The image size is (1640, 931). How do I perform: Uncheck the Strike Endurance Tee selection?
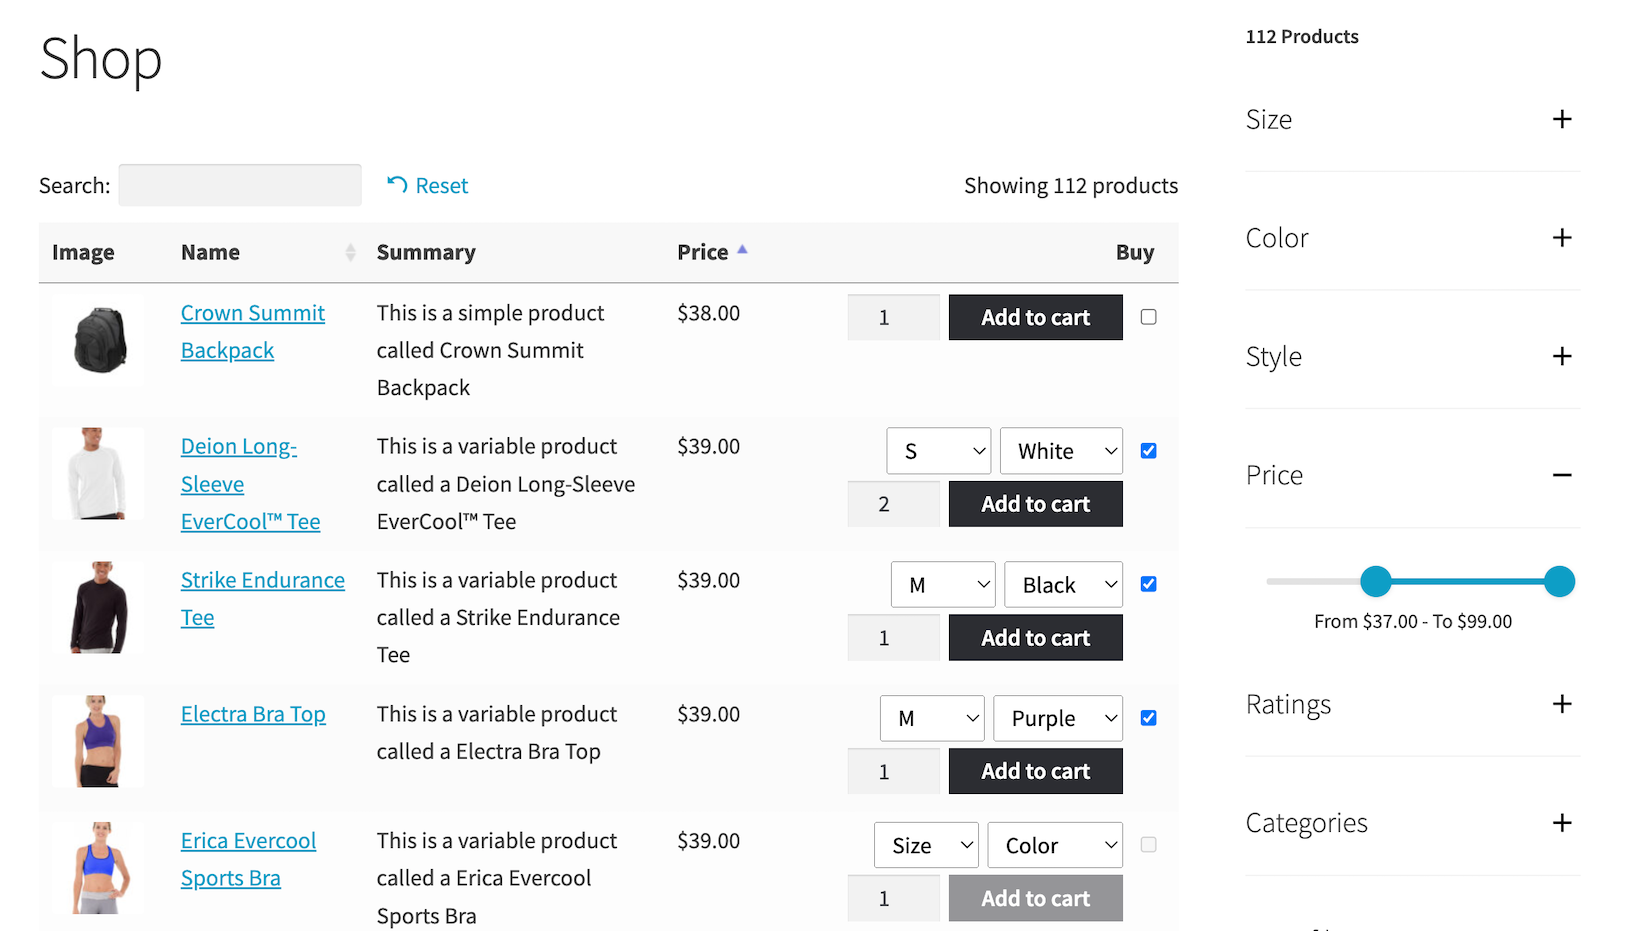pos(1148,584)
